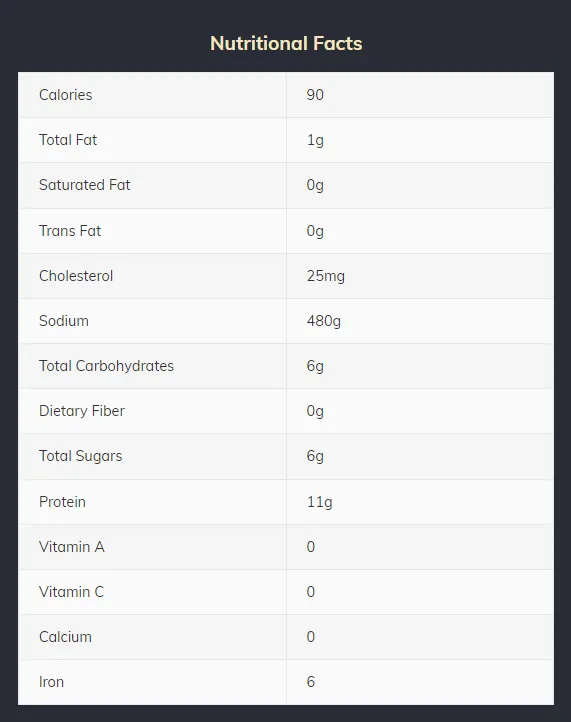The height and width of the screenshot is (722, 571).
Task: Click the 480g sodium value
Action: pos(324,321)
